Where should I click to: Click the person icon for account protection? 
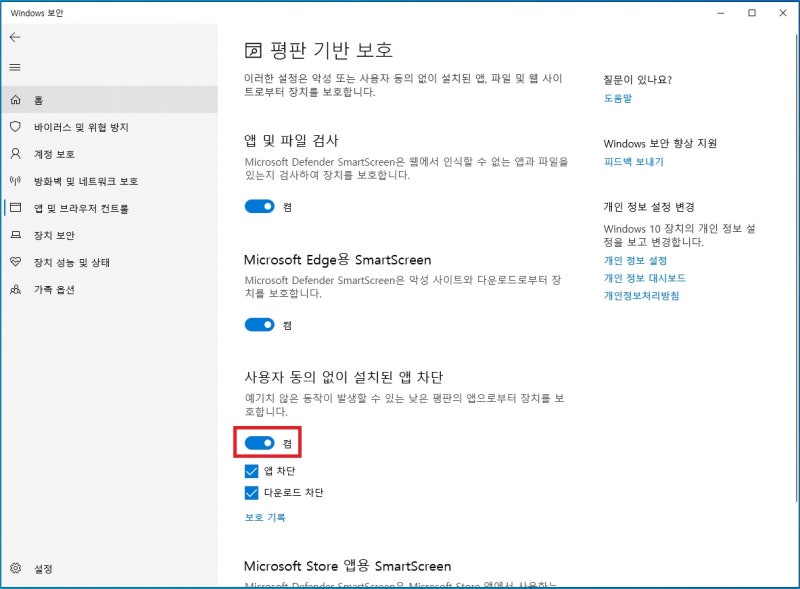coord(16,154)
